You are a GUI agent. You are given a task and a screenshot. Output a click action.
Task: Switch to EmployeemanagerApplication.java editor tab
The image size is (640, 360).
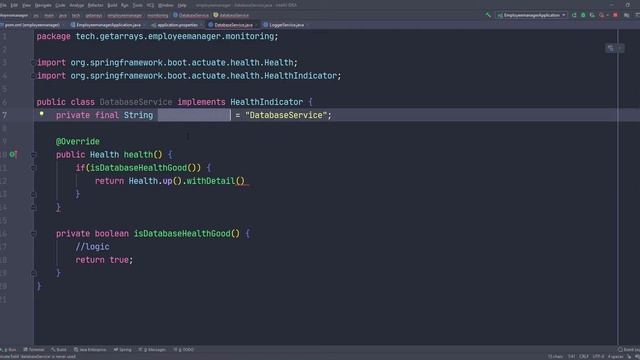(x=106, y=25)
